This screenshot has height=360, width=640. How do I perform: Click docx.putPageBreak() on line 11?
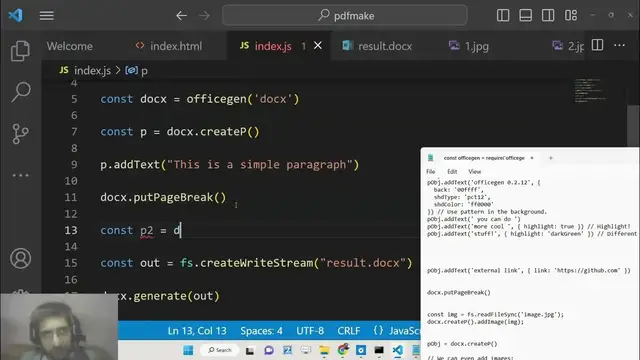coord(163,198)
